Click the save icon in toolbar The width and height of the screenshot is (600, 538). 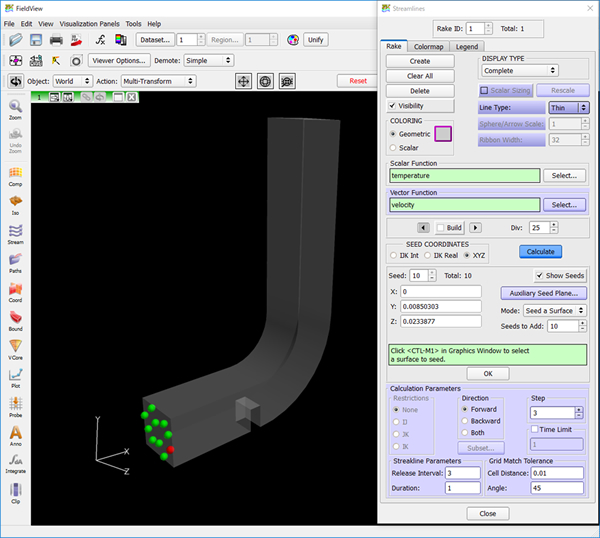(x=36, y=40)
